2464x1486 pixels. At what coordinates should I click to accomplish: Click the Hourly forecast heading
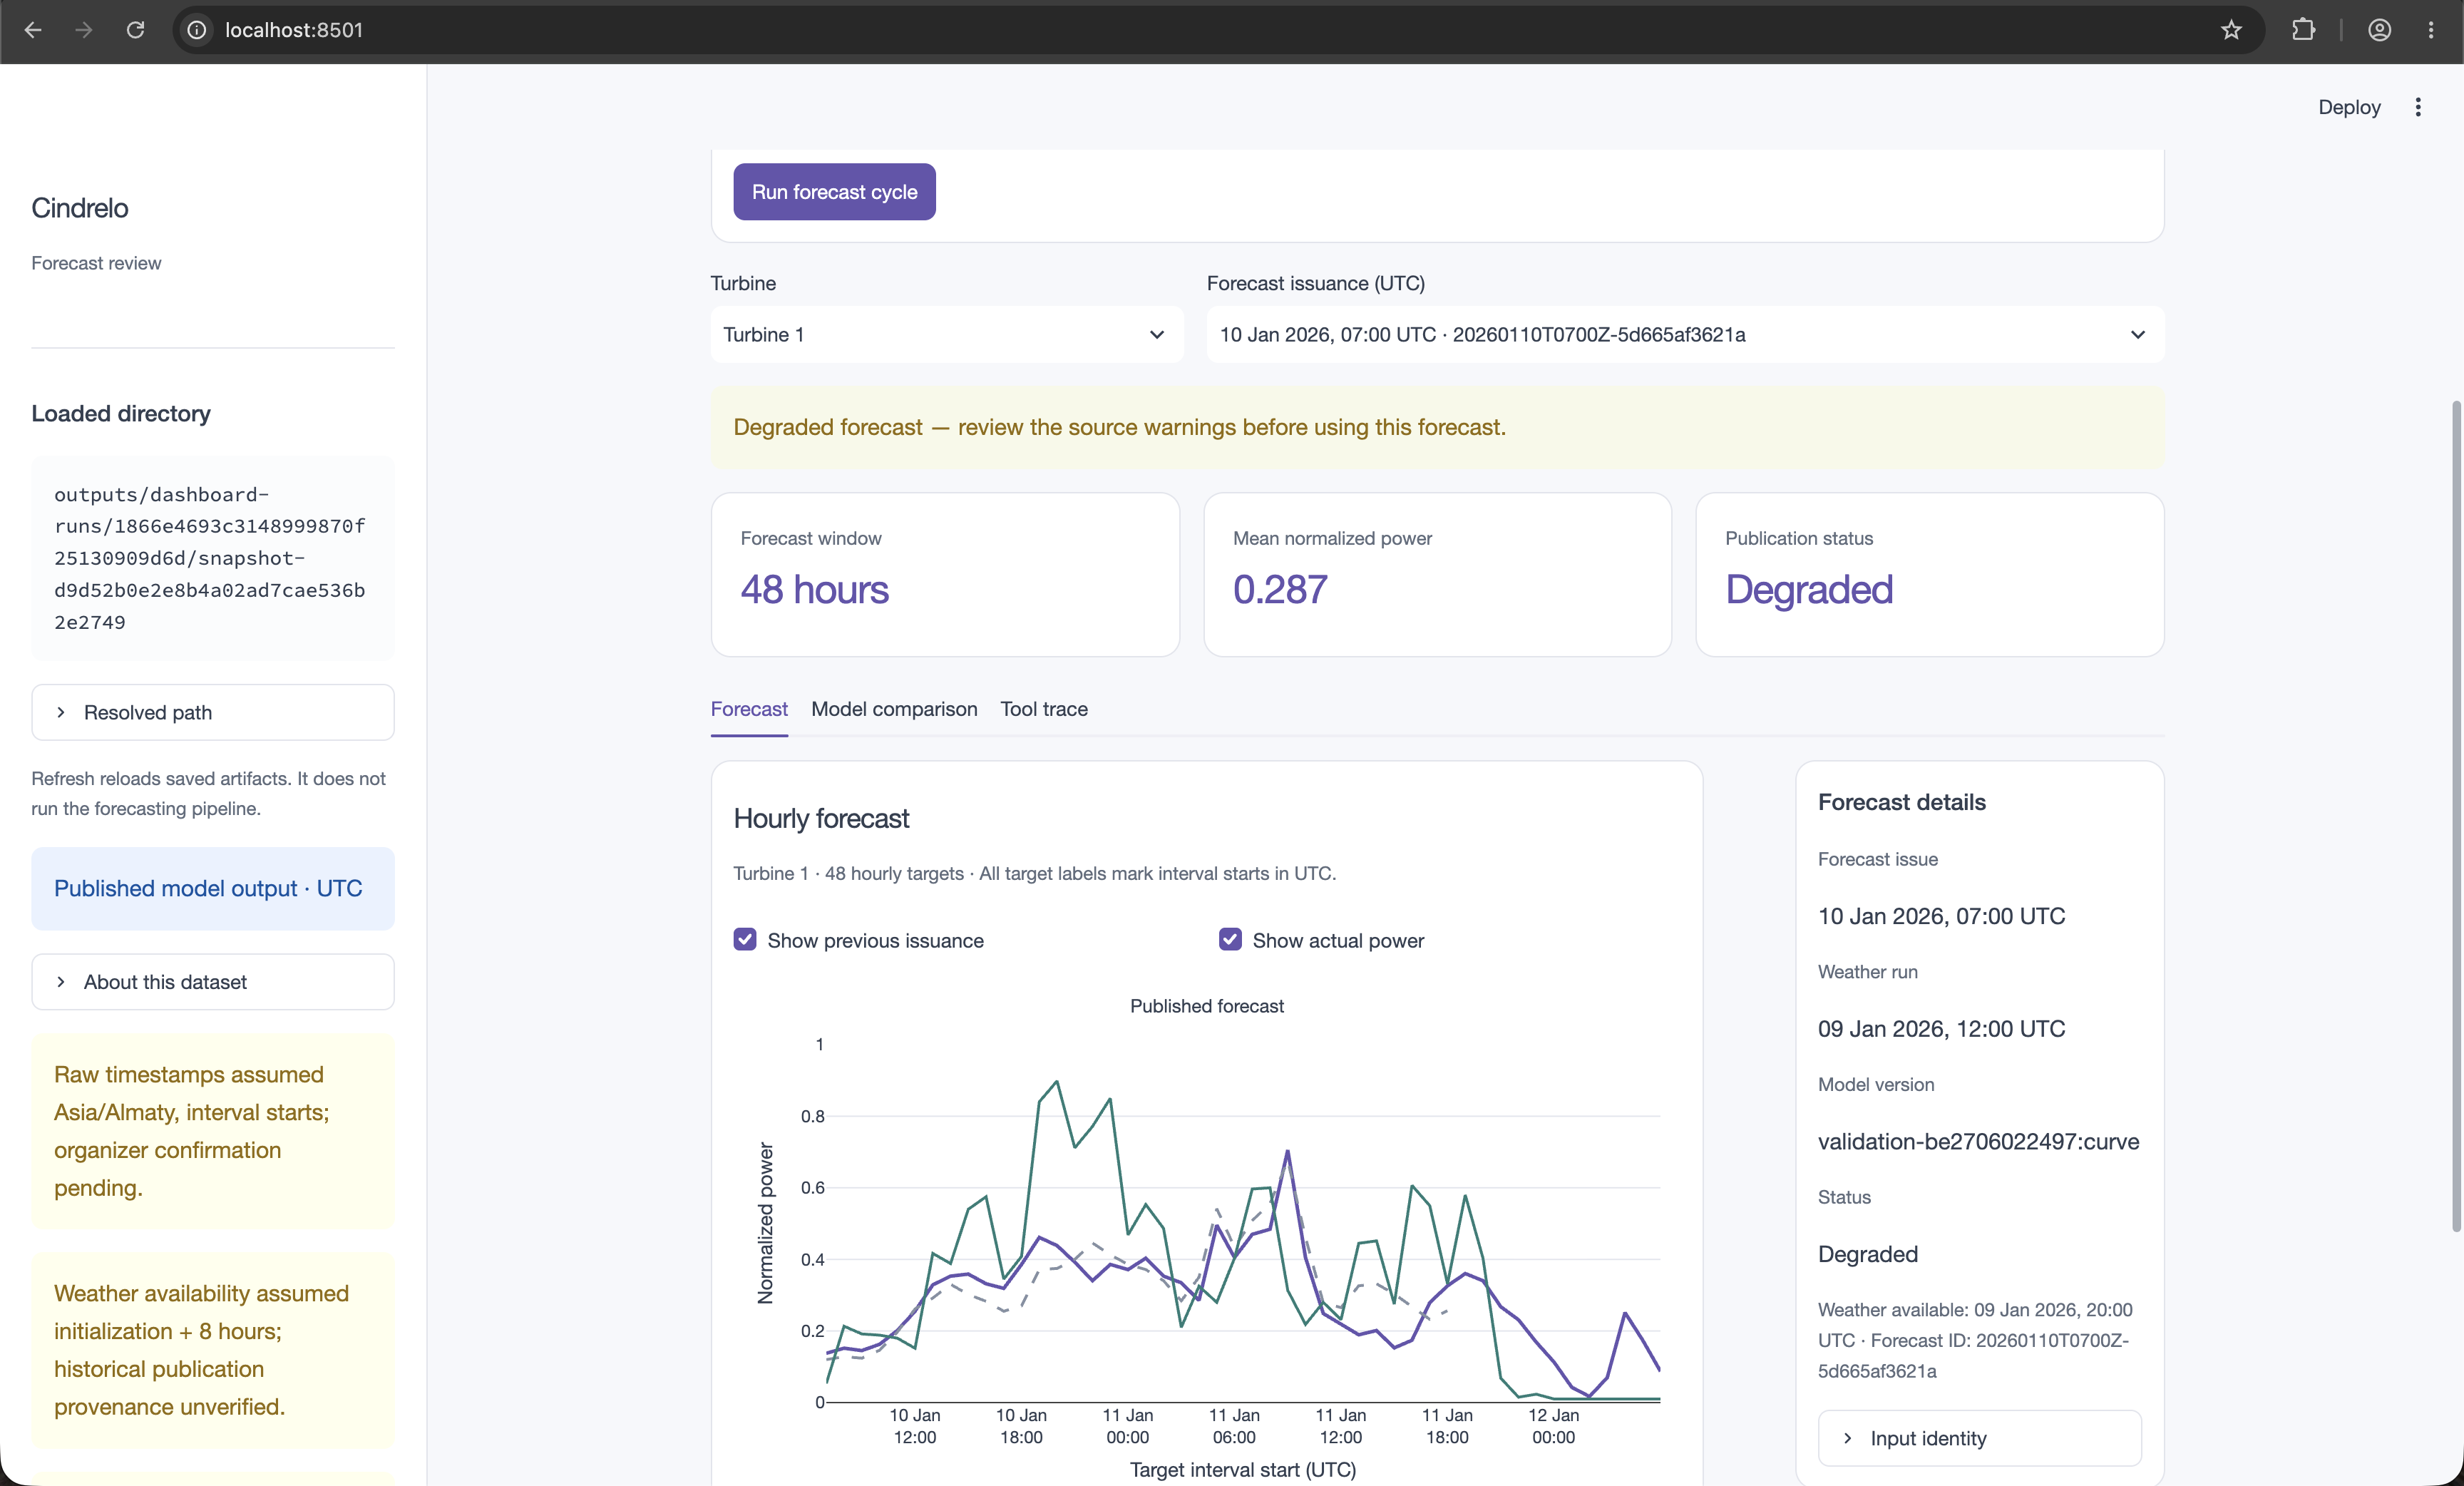pos(821,818)
